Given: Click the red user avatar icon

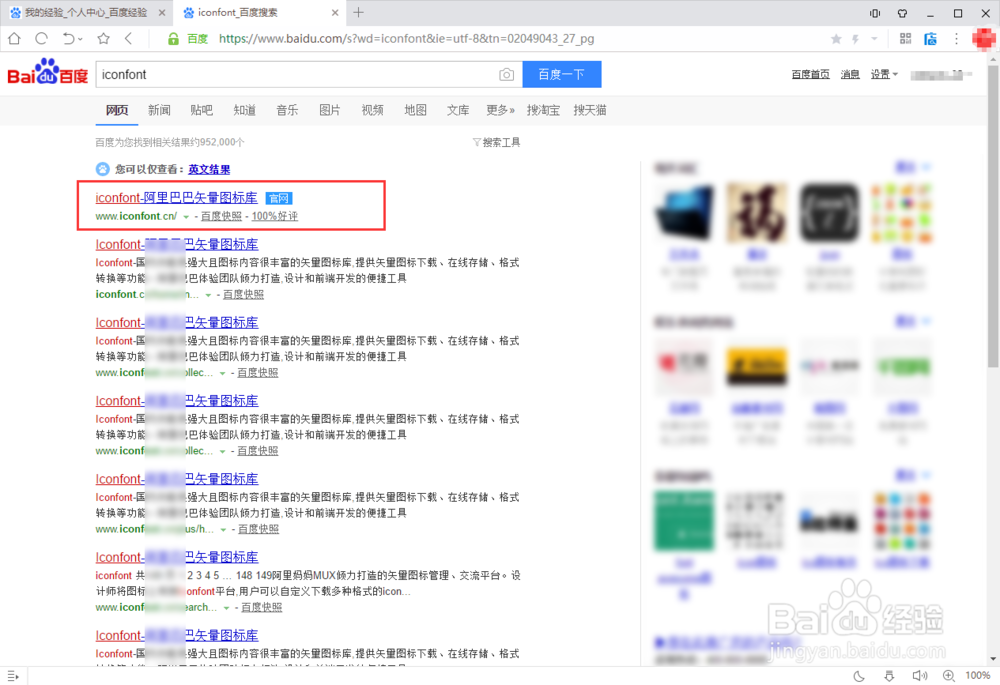Looking at the screenshot, I should pos(984,38).
